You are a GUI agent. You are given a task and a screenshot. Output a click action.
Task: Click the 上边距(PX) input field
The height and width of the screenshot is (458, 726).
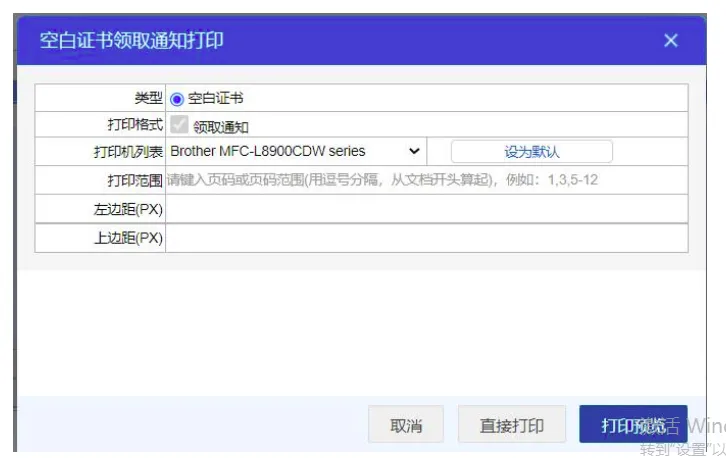426,238
